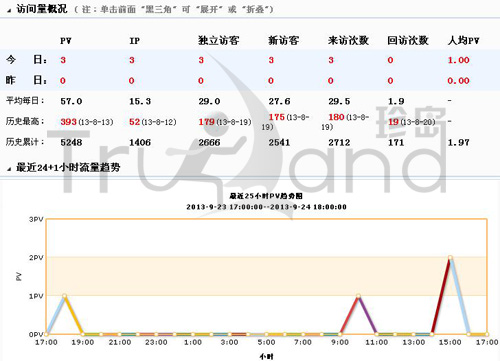Click historic high PV 393

69,122
